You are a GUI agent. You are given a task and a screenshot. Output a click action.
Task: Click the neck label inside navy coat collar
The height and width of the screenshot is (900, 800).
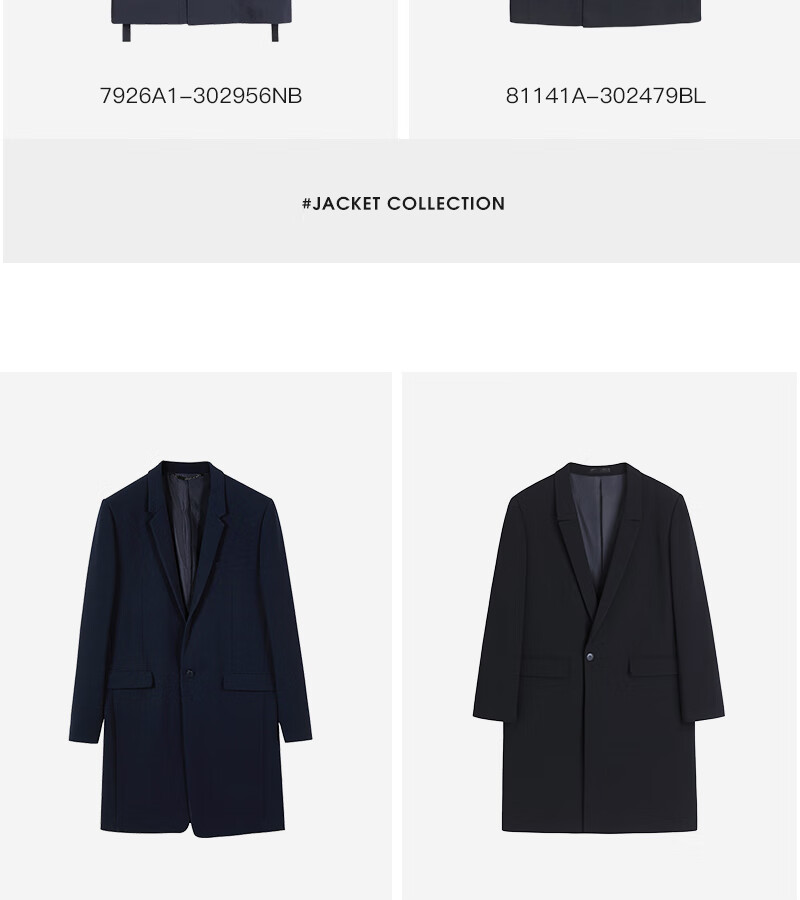click(187, 476)
